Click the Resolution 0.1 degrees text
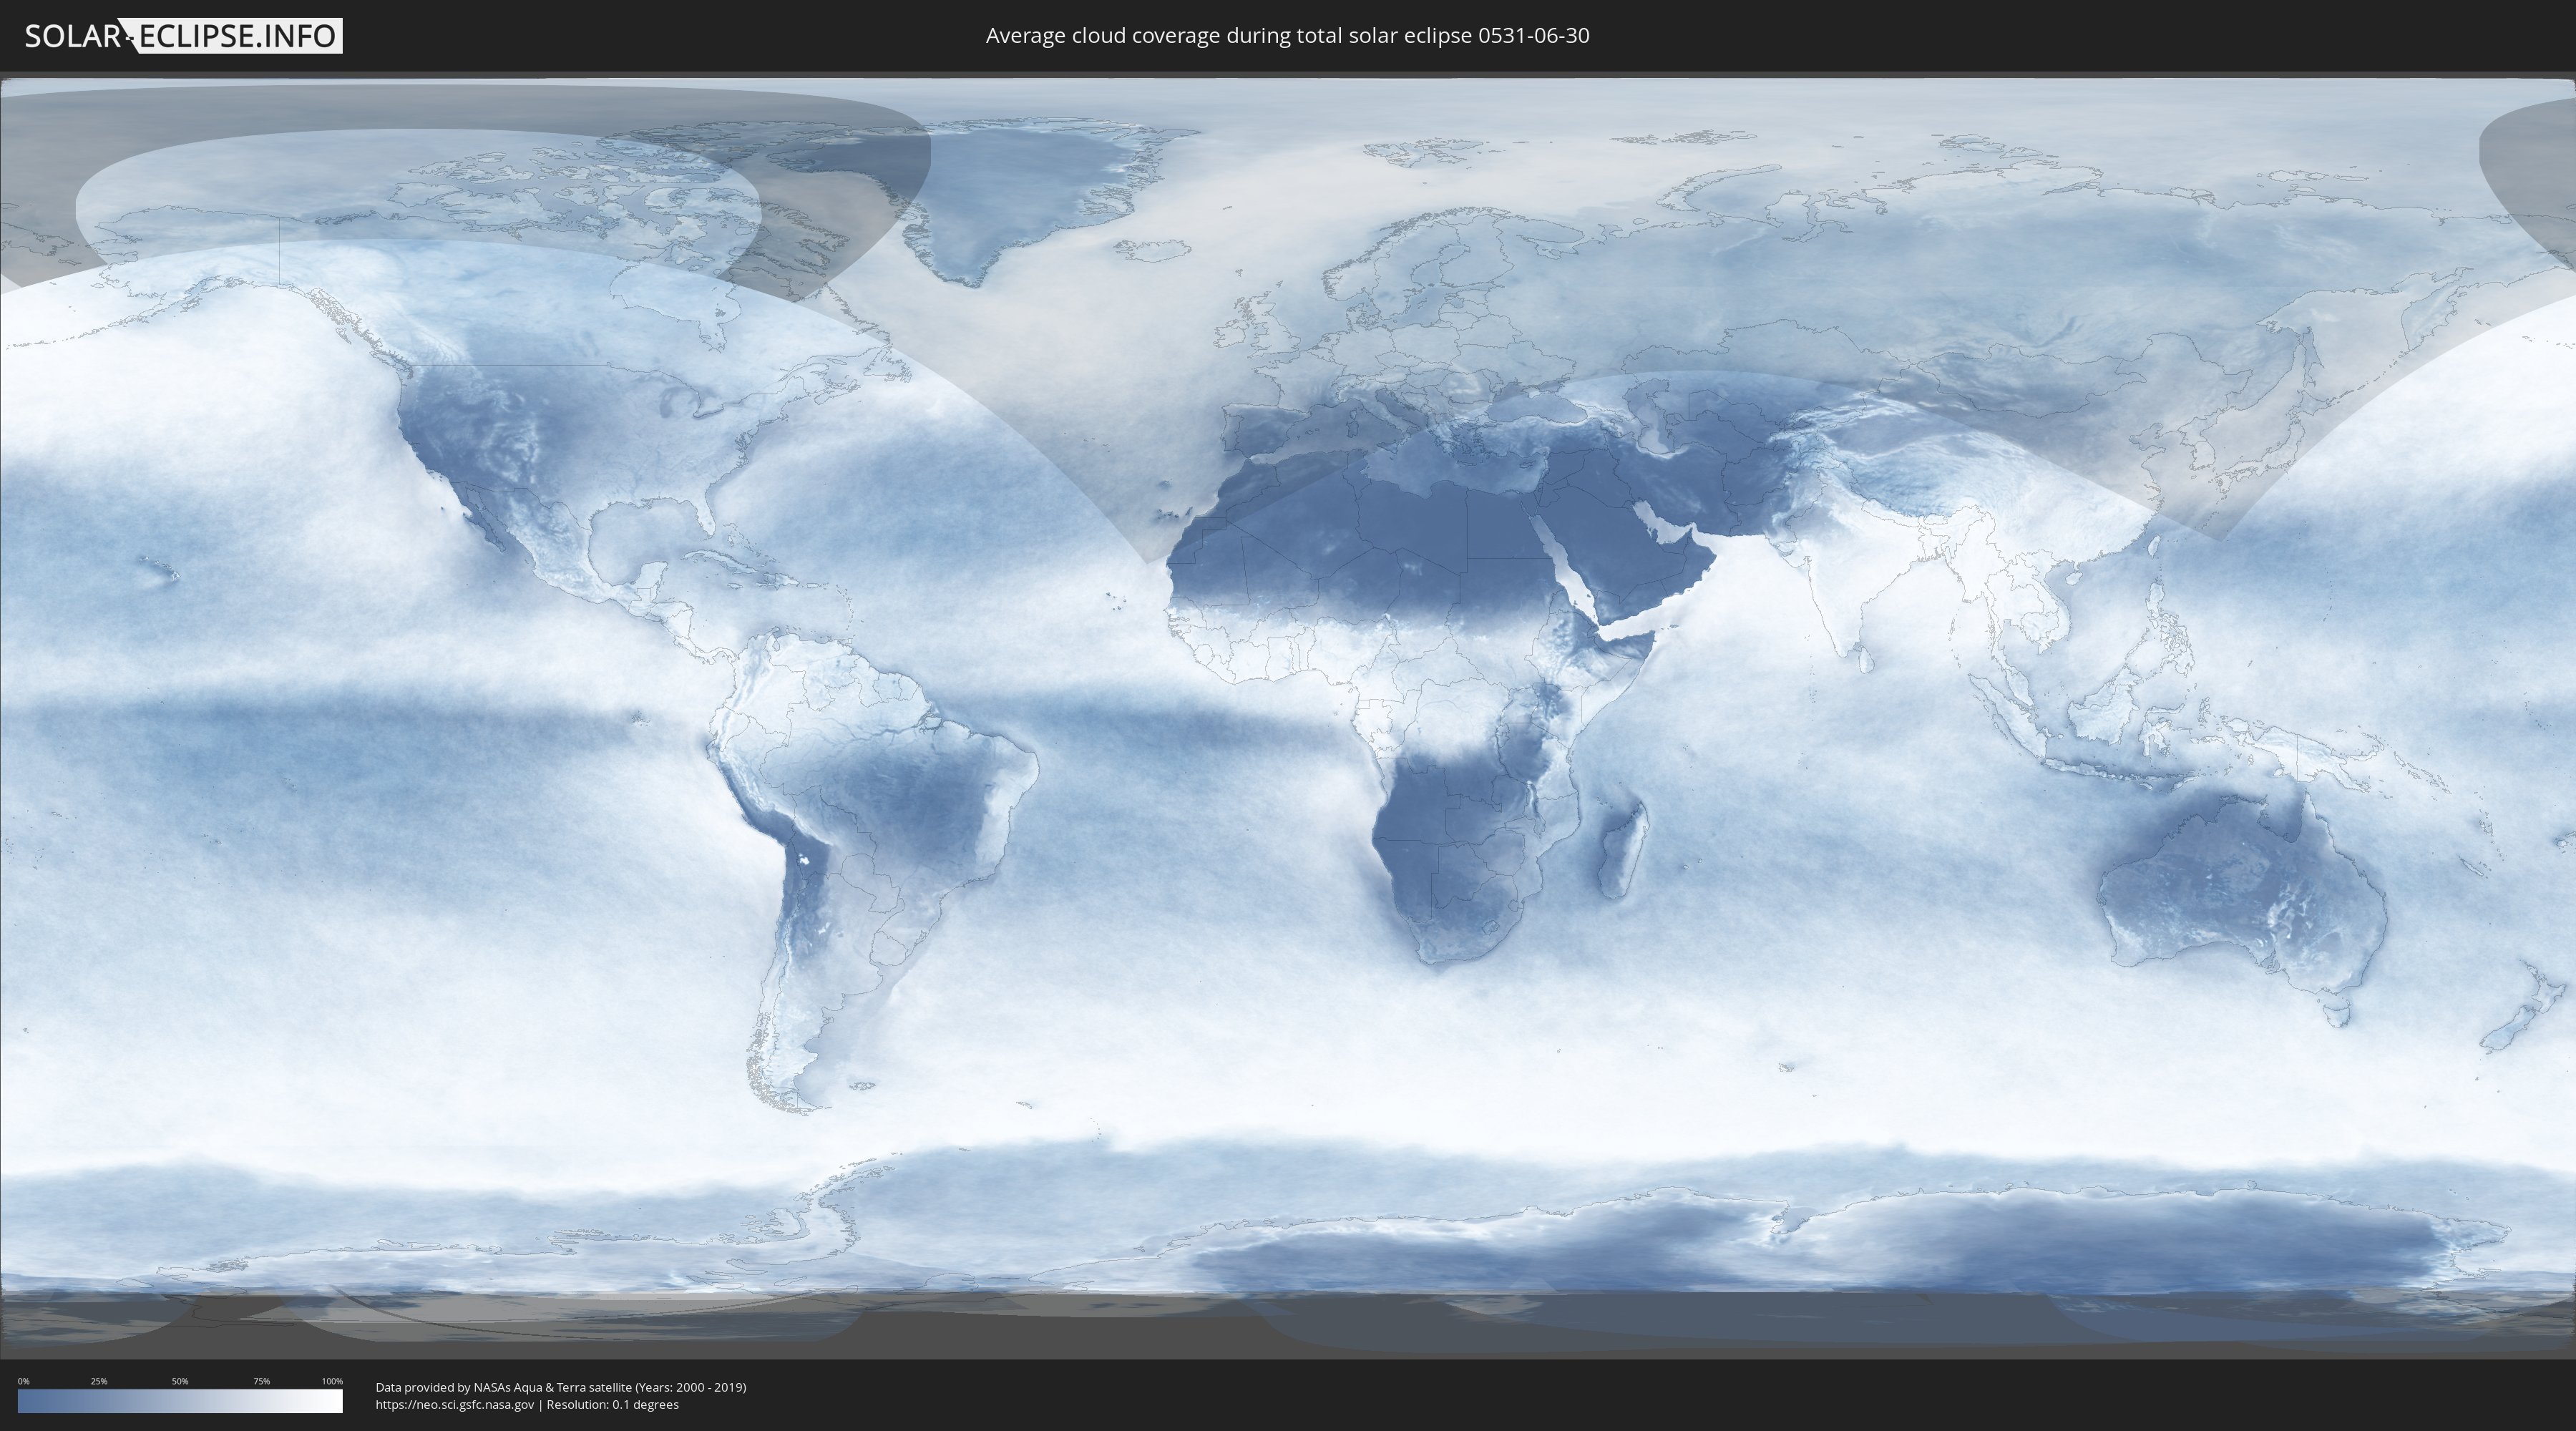This screenshot has width=2576, height=1431. click(612, 1404)
